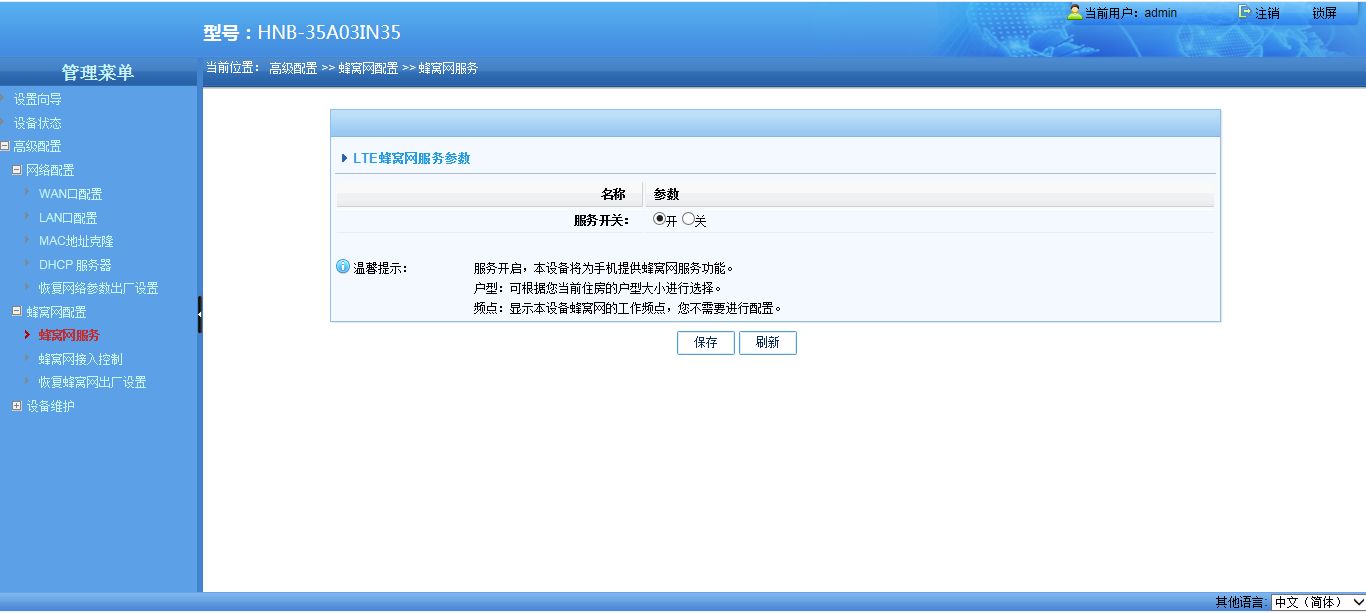Click the triangle icon before LTE蜂窝网服务参数
Viewport: 1366px width, 613px height.
[345, 158]
